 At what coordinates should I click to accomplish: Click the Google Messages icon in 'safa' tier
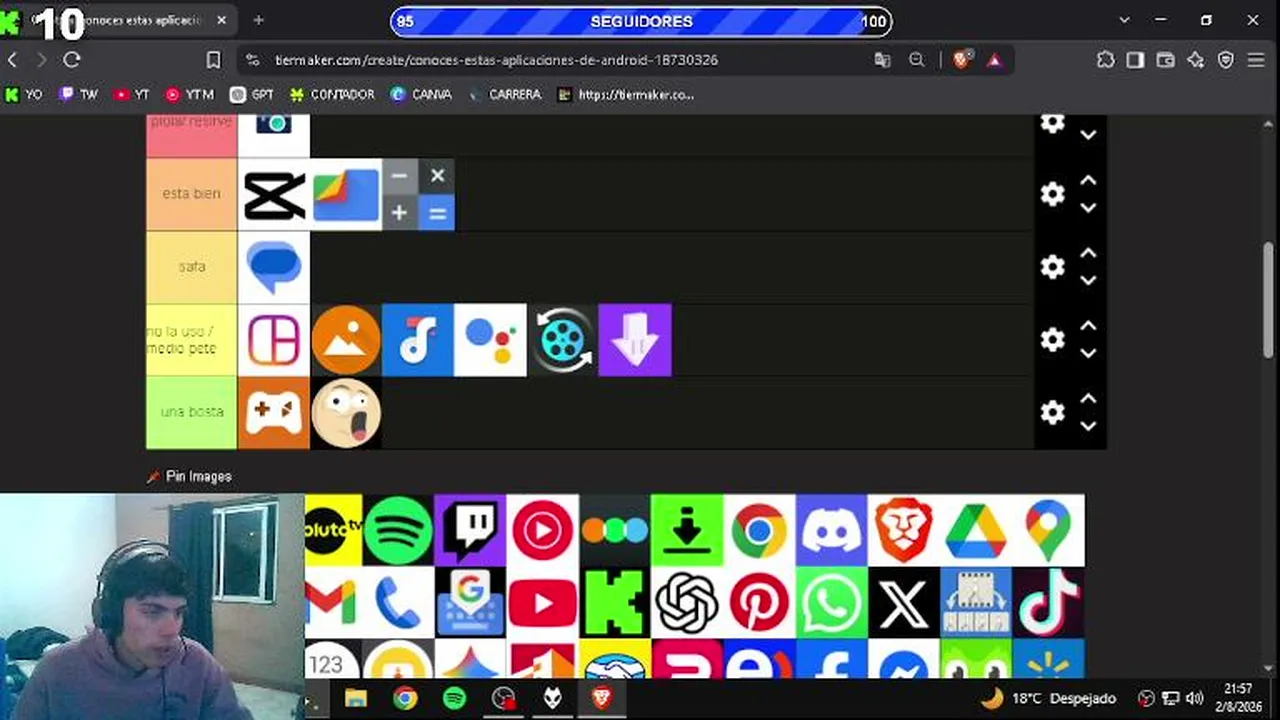[x=274, y=267]
